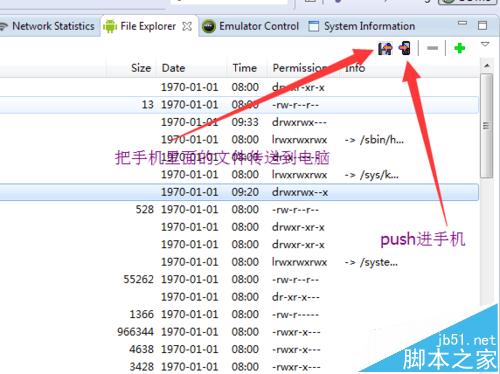Select the row linking to /sys/k...
Image resolution: width=500 pixels, height=374 pixels.
(x=239, y=175)
